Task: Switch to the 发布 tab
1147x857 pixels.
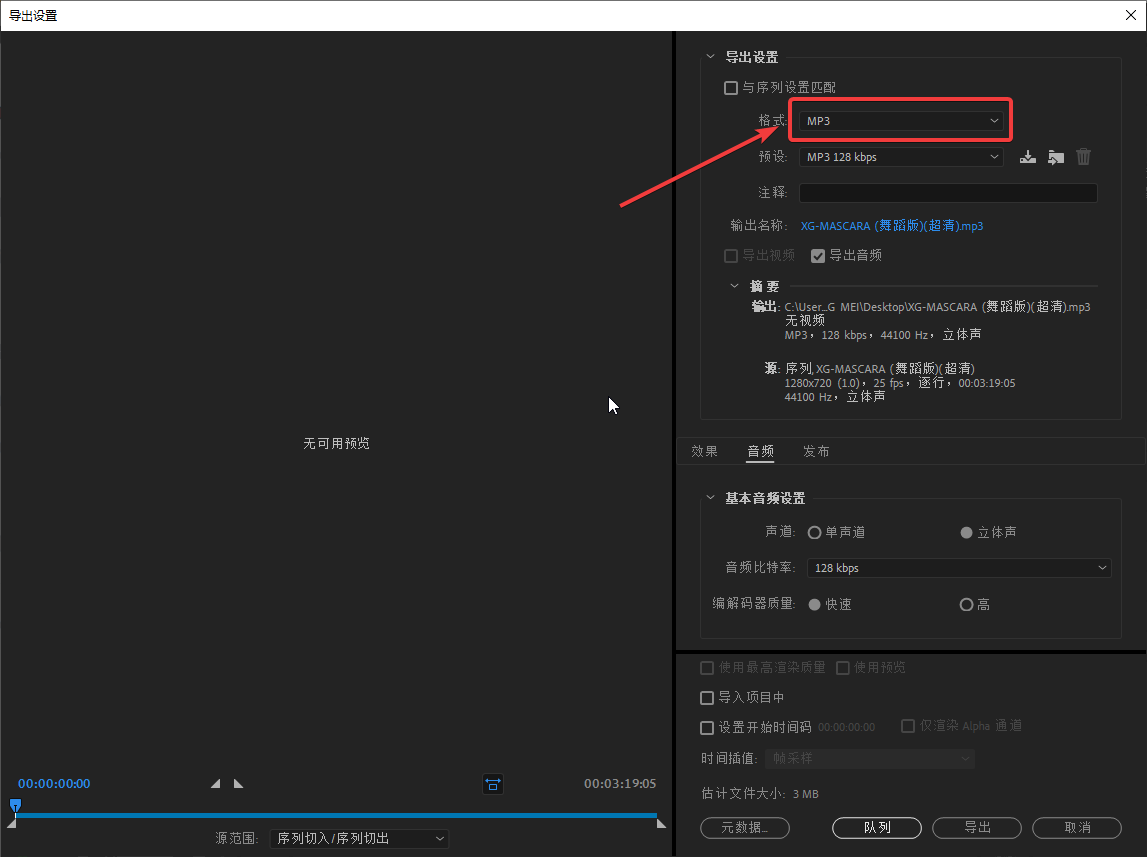Action: (x=816, y=451)
